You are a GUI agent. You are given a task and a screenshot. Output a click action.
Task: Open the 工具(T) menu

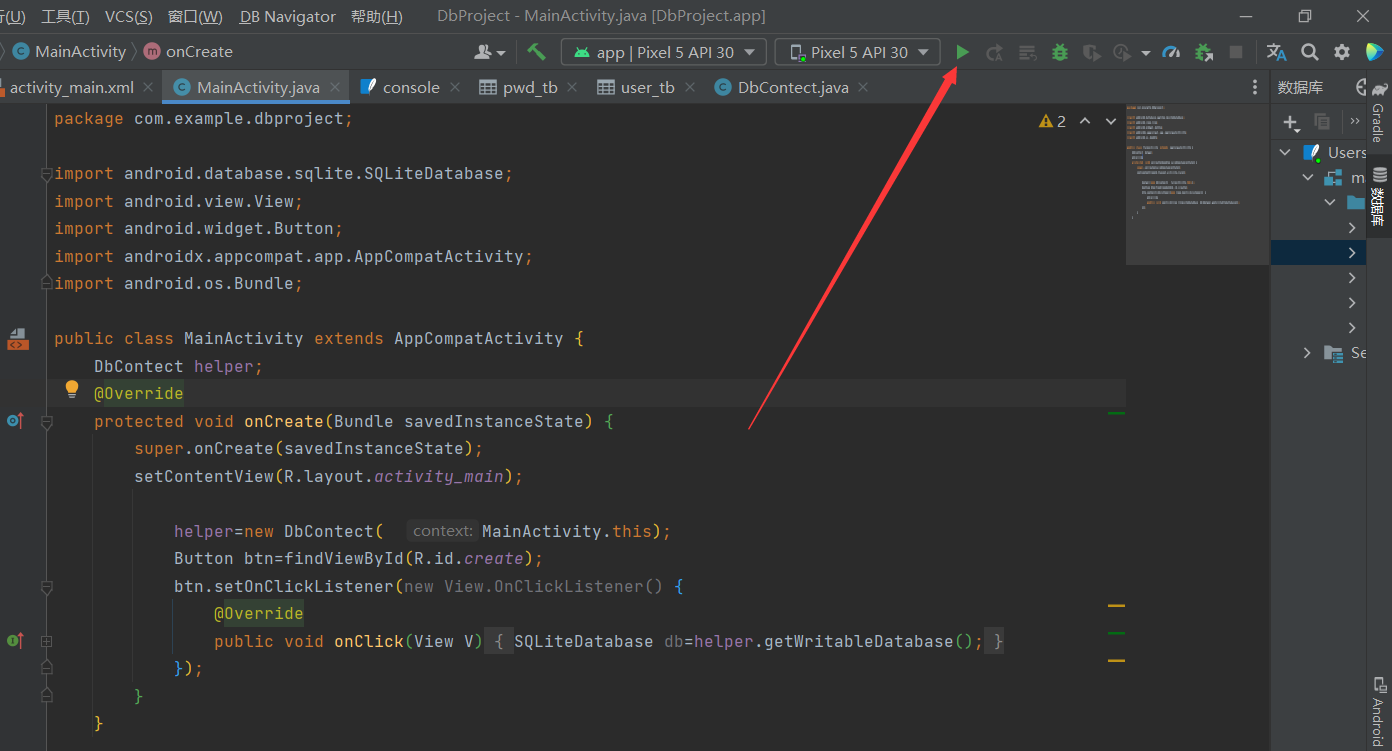coord(65,17)
